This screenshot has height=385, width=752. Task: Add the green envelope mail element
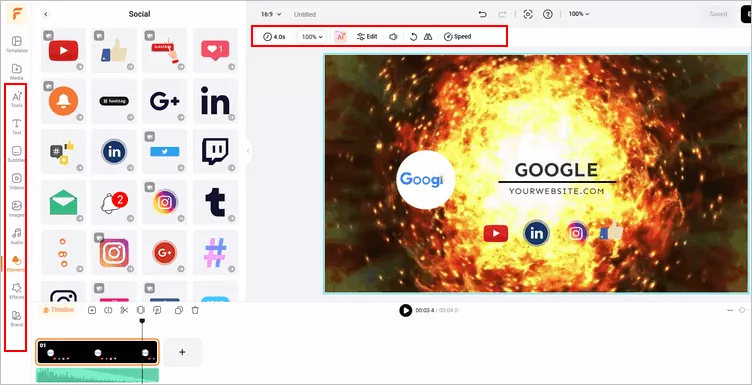tap(63, 202)
